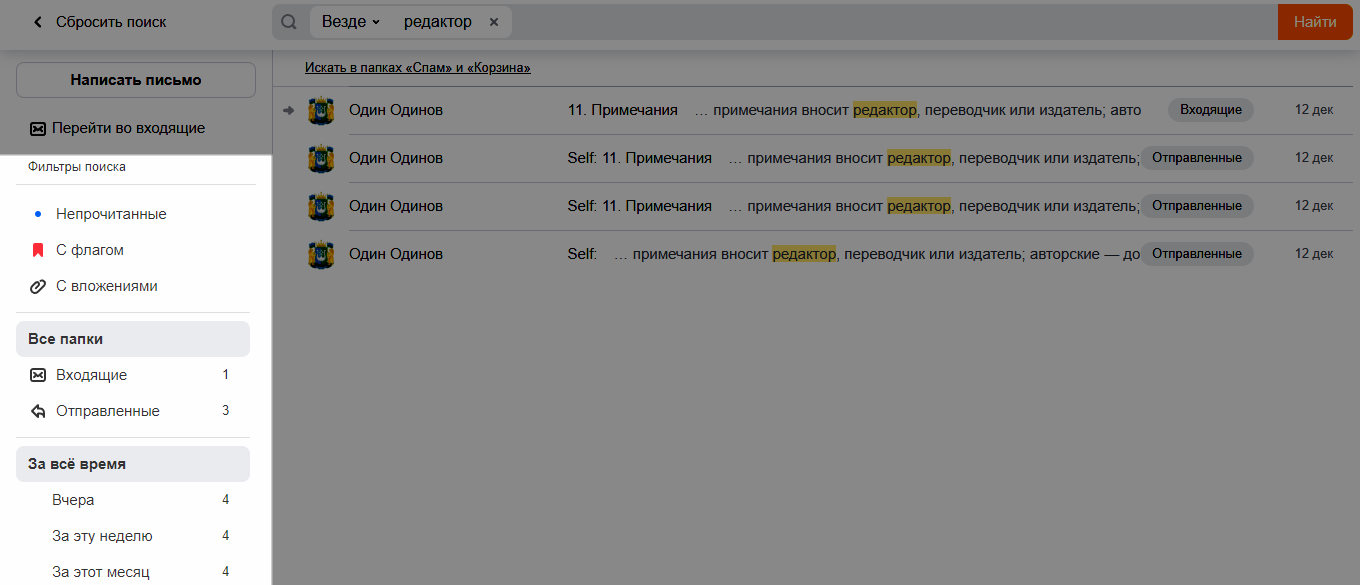Click avatar of the first Один Одинов email
The image size is (1360, 585).
click(x=320, y=110)
